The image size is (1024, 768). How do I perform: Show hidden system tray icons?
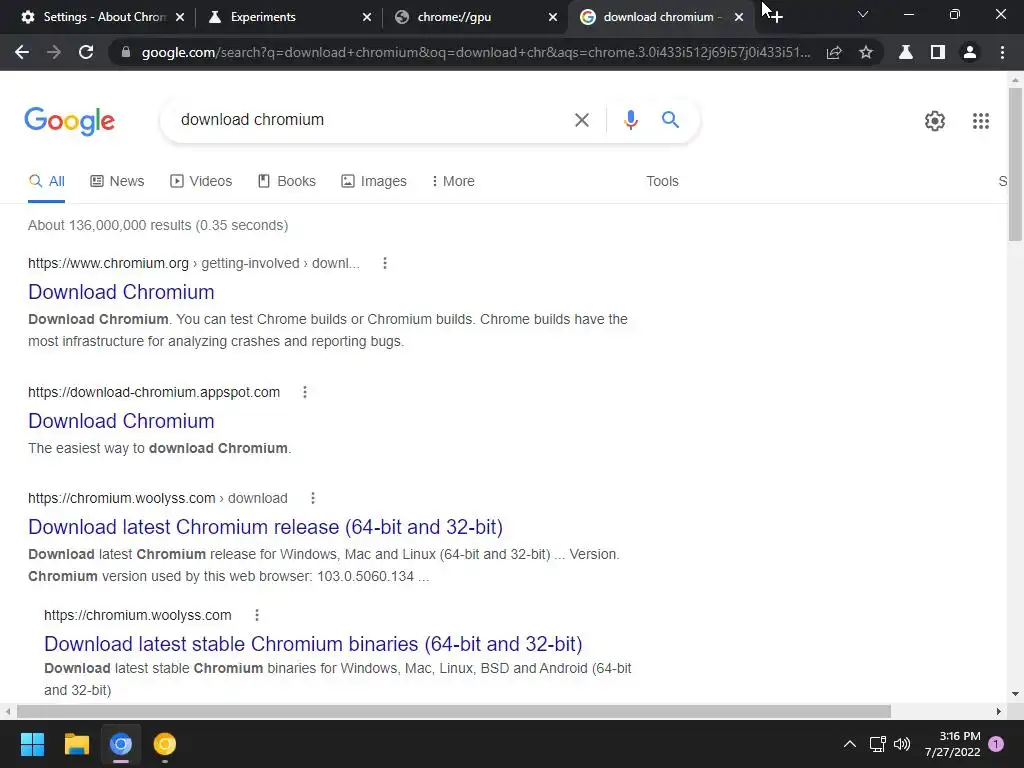point(850,744)
